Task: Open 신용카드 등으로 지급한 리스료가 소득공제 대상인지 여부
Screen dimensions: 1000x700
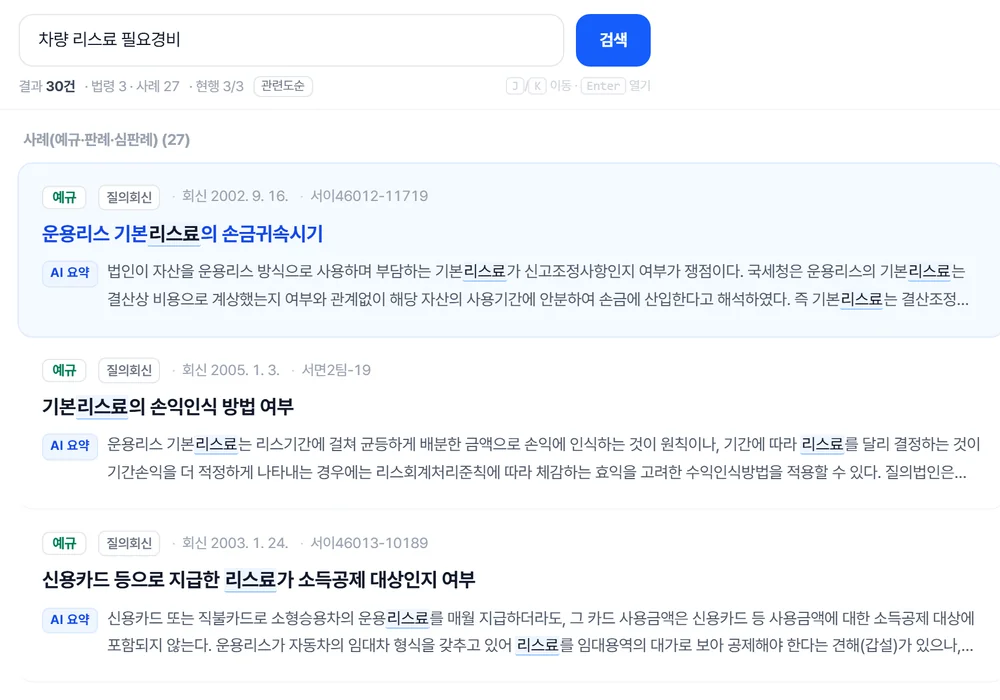Action: 258,580
